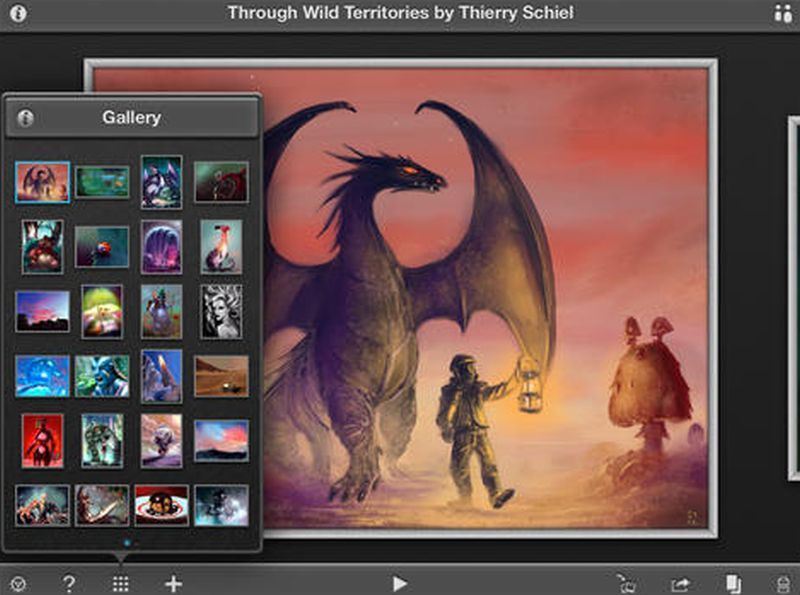800x595 pixels.
Task: Open the help question mark icon
Action: [68, 584]
